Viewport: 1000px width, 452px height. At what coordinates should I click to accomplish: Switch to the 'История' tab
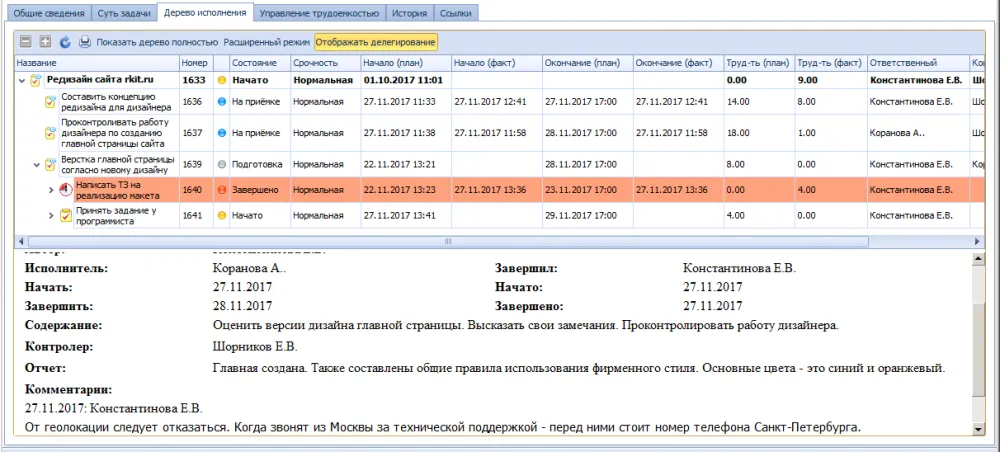tap(410, 13)
